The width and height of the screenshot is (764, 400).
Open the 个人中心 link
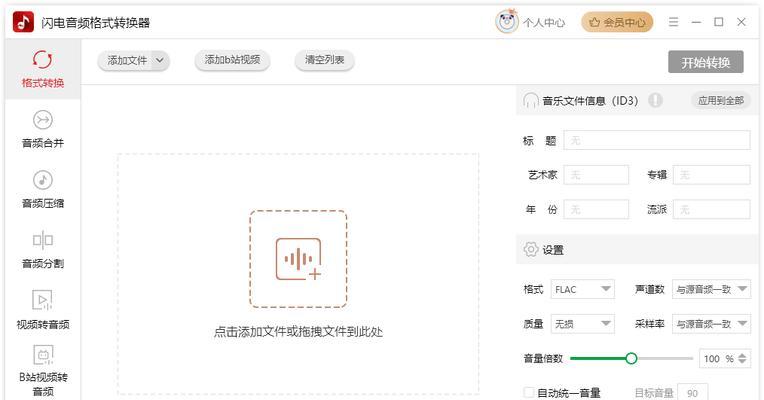[x=544, y=22]
